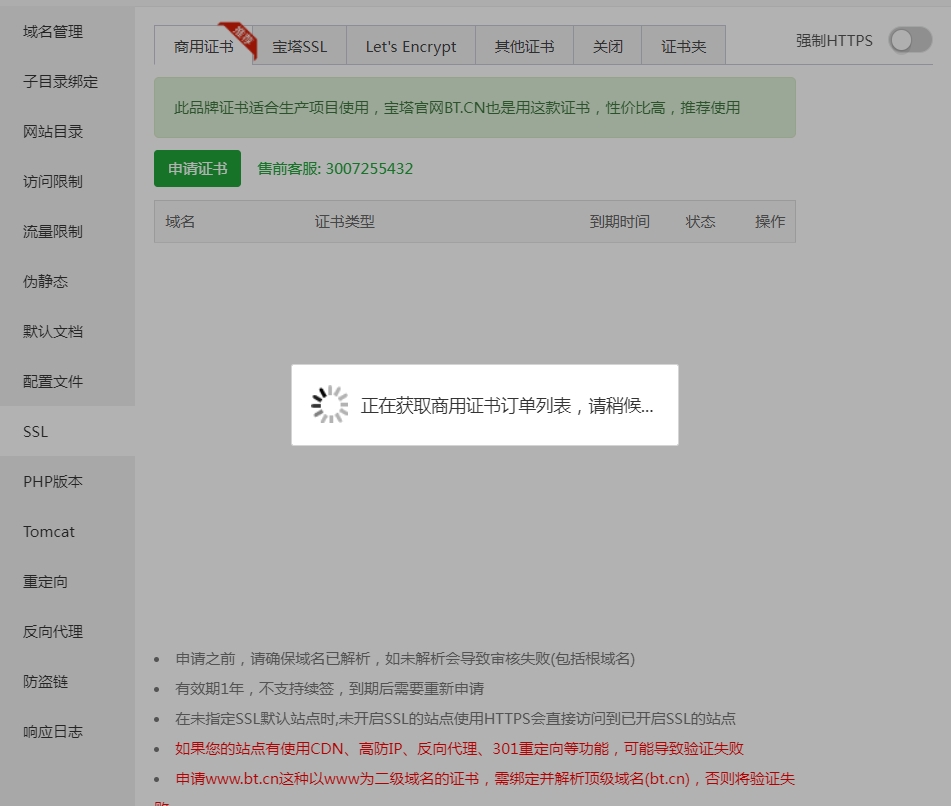
Task: Click the 域名 column header
Action: click(180, 221)
